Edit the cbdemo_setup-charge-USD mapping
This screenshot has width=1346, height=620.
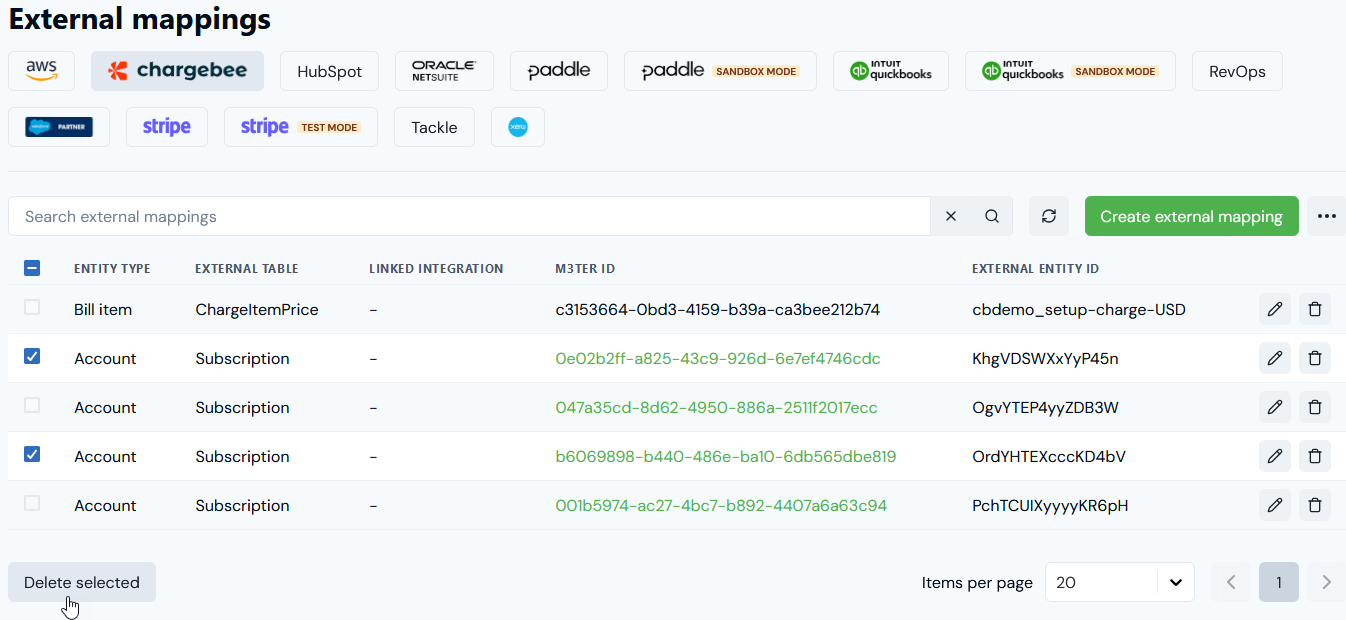[1275, 309]
